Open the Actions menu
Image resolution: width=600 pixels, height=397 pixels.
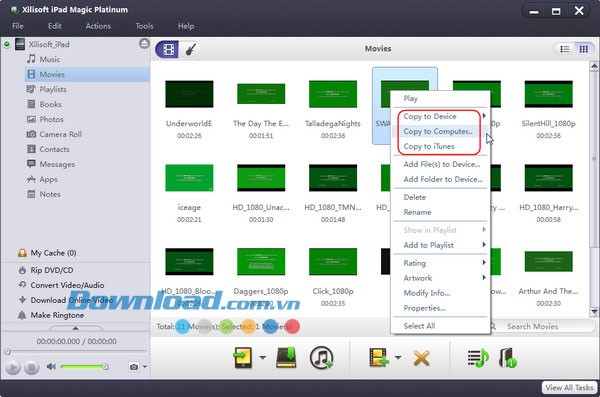[x=98, y=26]
